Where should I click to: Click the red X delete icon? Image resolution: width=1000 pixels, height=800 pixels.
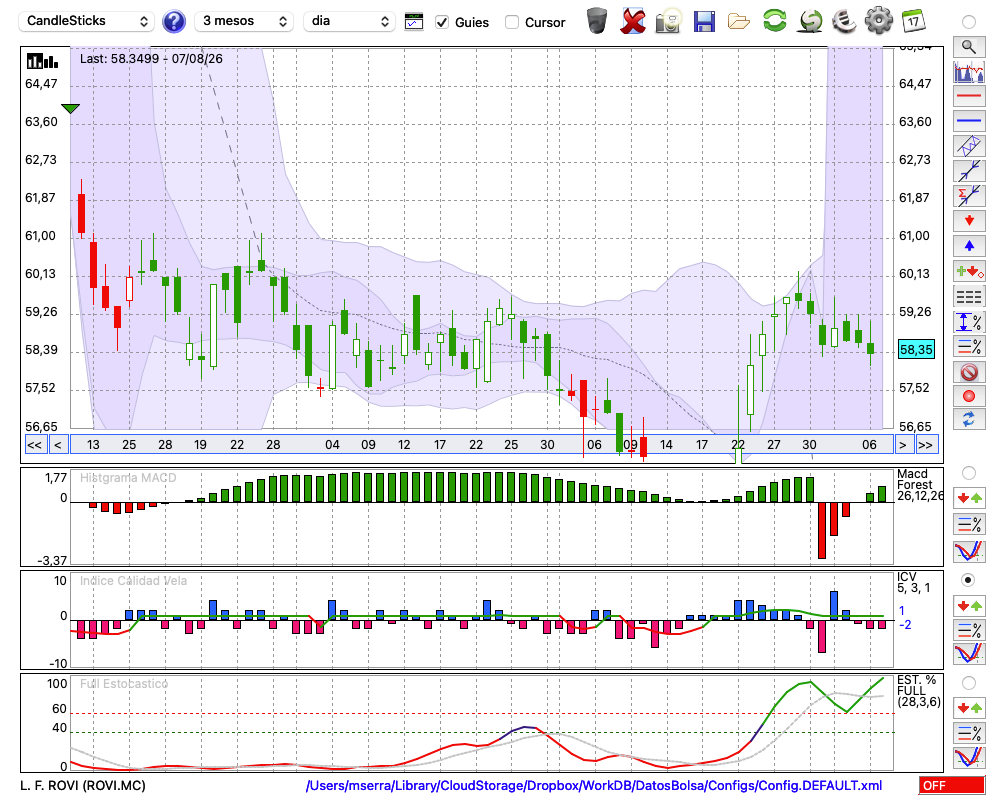tap(633, 22)
